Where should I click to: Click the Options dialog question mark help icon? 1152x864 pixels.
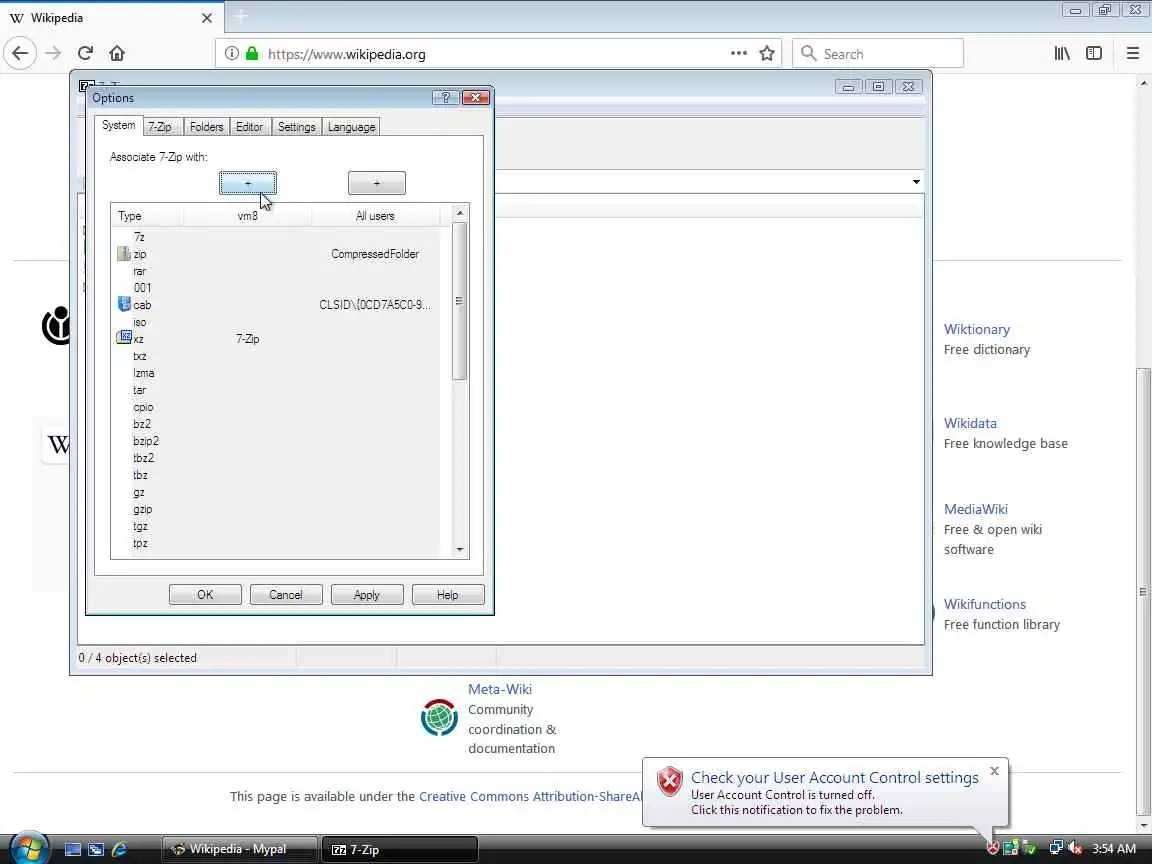[x=445, y=97]
